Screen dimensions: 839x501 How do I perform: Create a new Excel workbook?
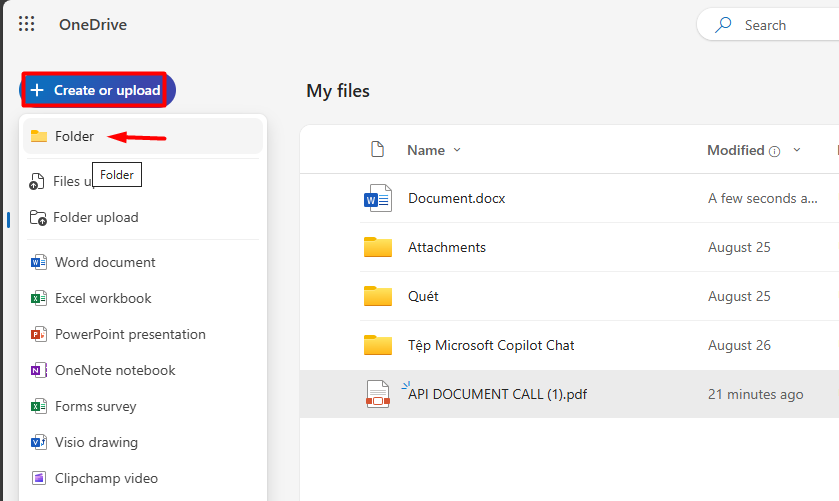(103, 298)
